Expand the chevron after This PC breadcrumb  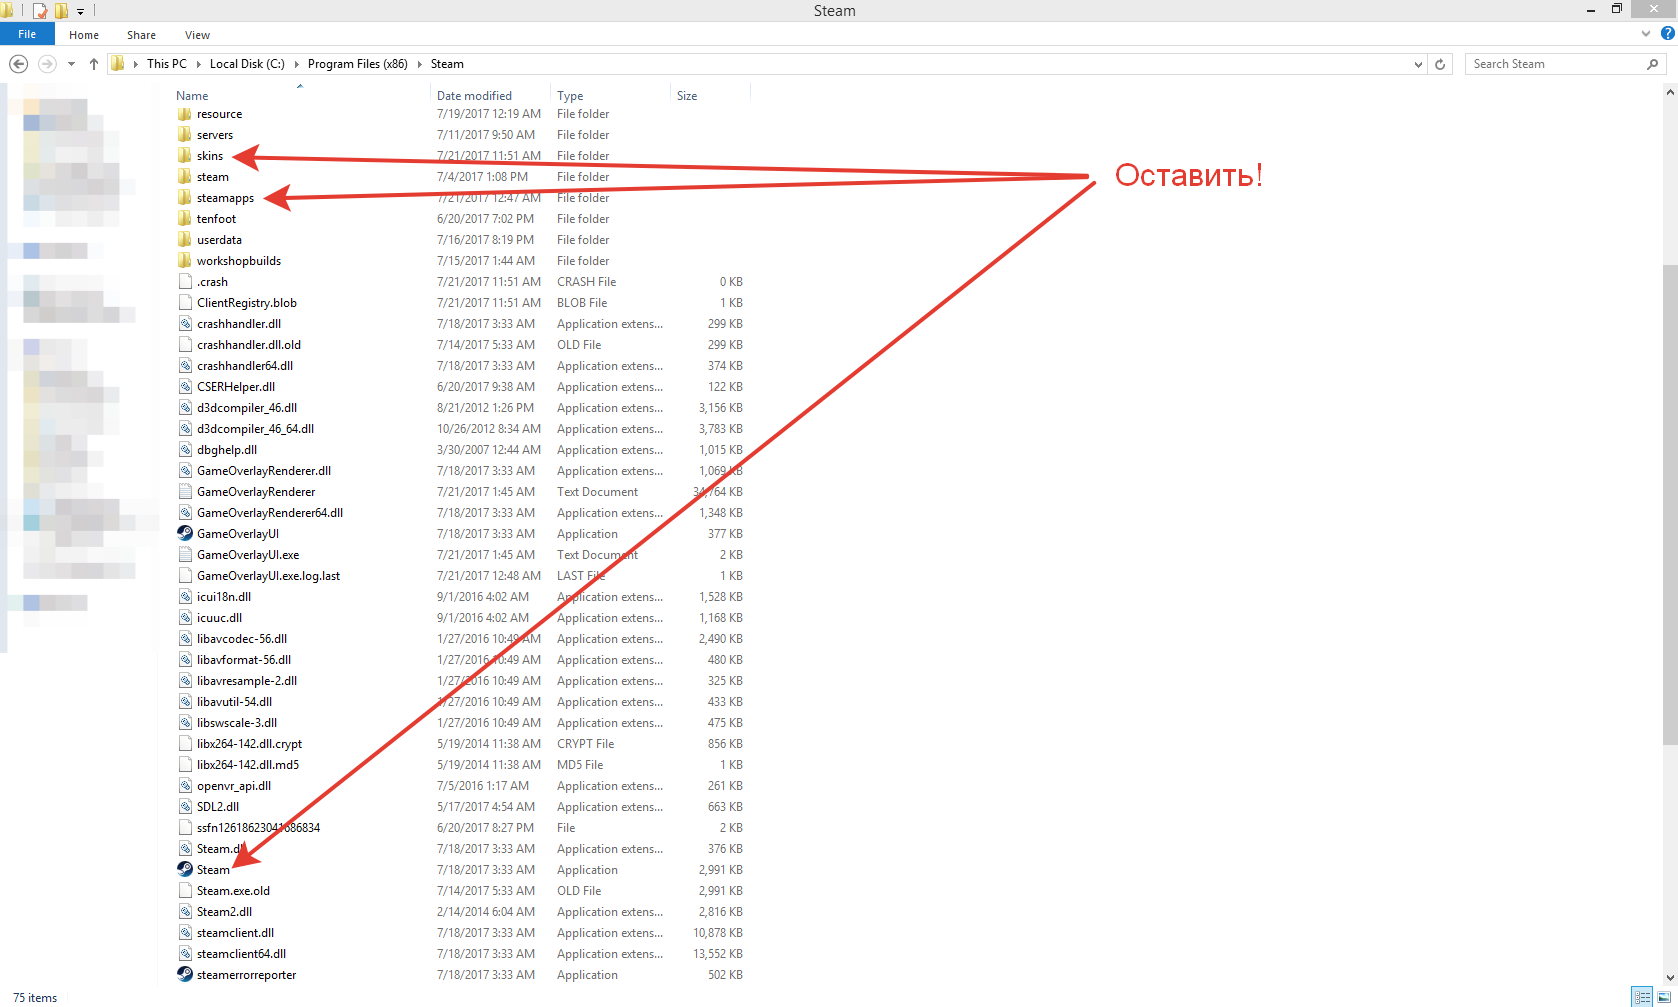click(198, 64)
